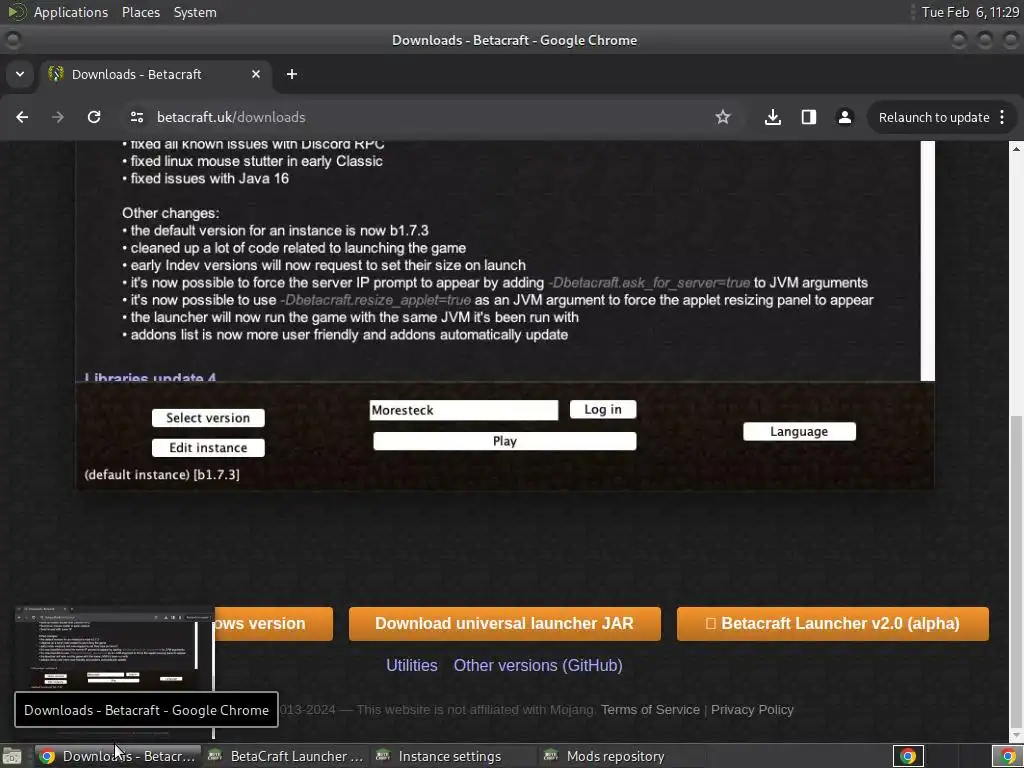Bookmark this page with the star icon
Viewport: 1024px width, 768px height.
click(x=722, y=117)
